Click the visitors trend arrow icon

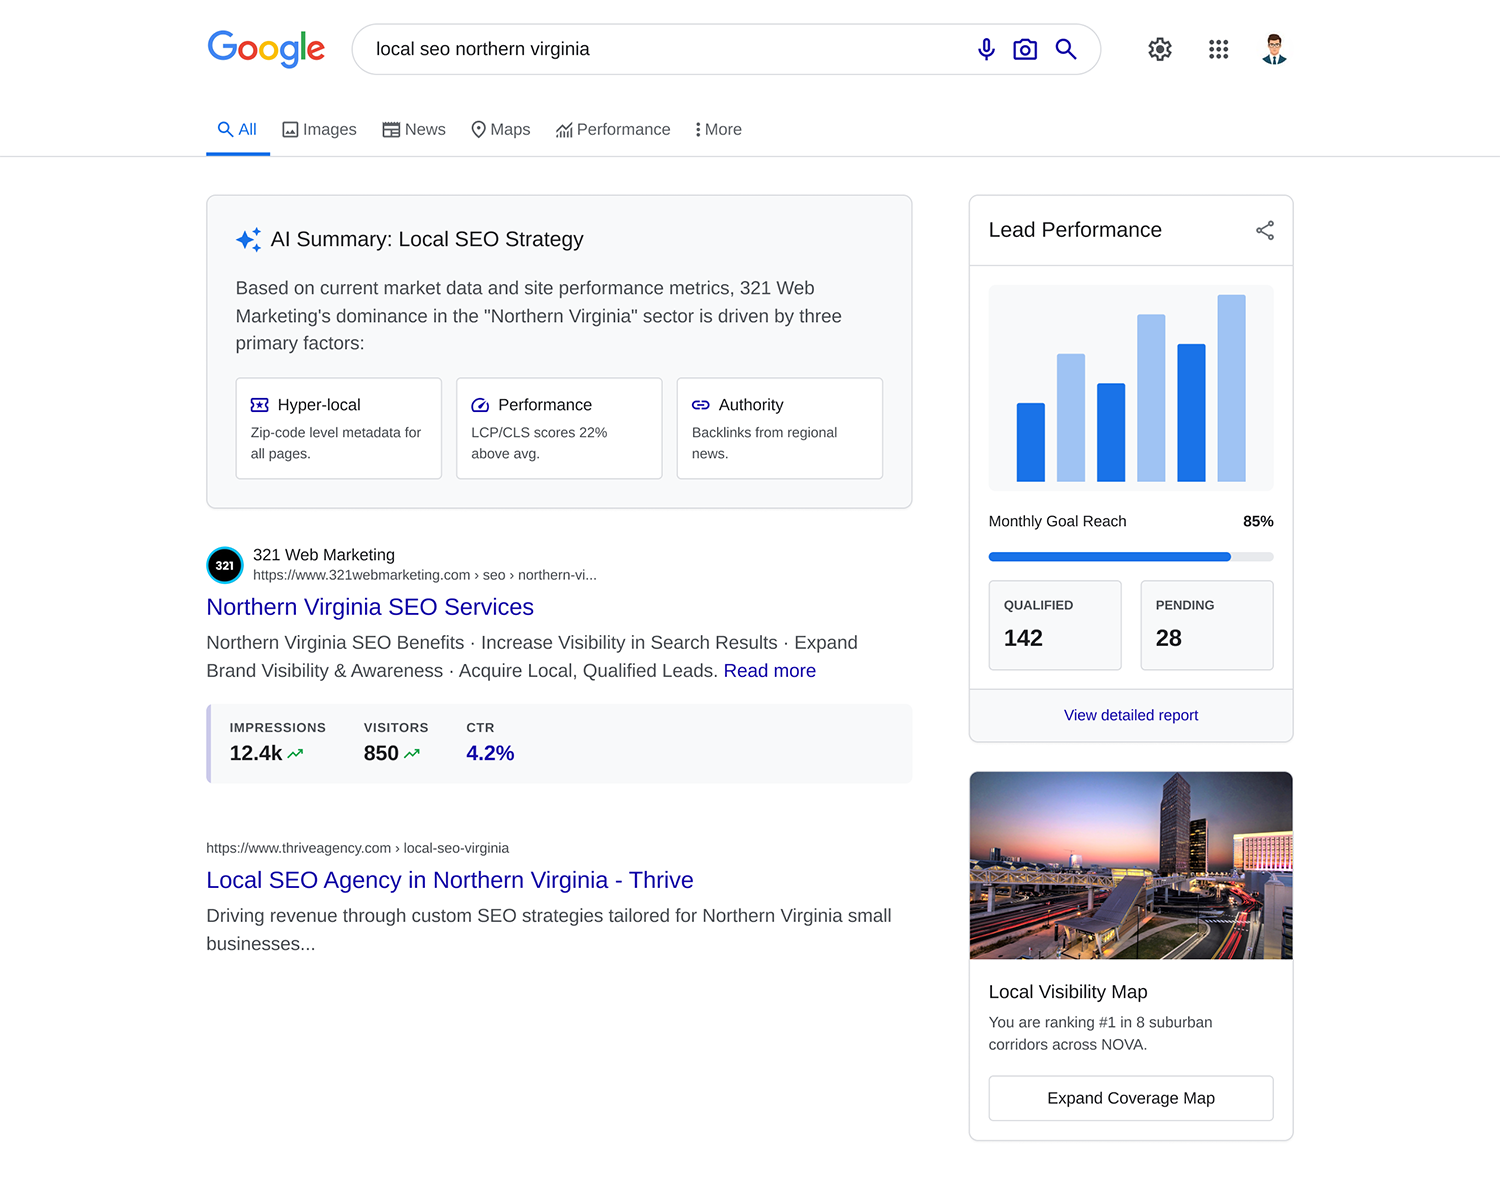412,754
